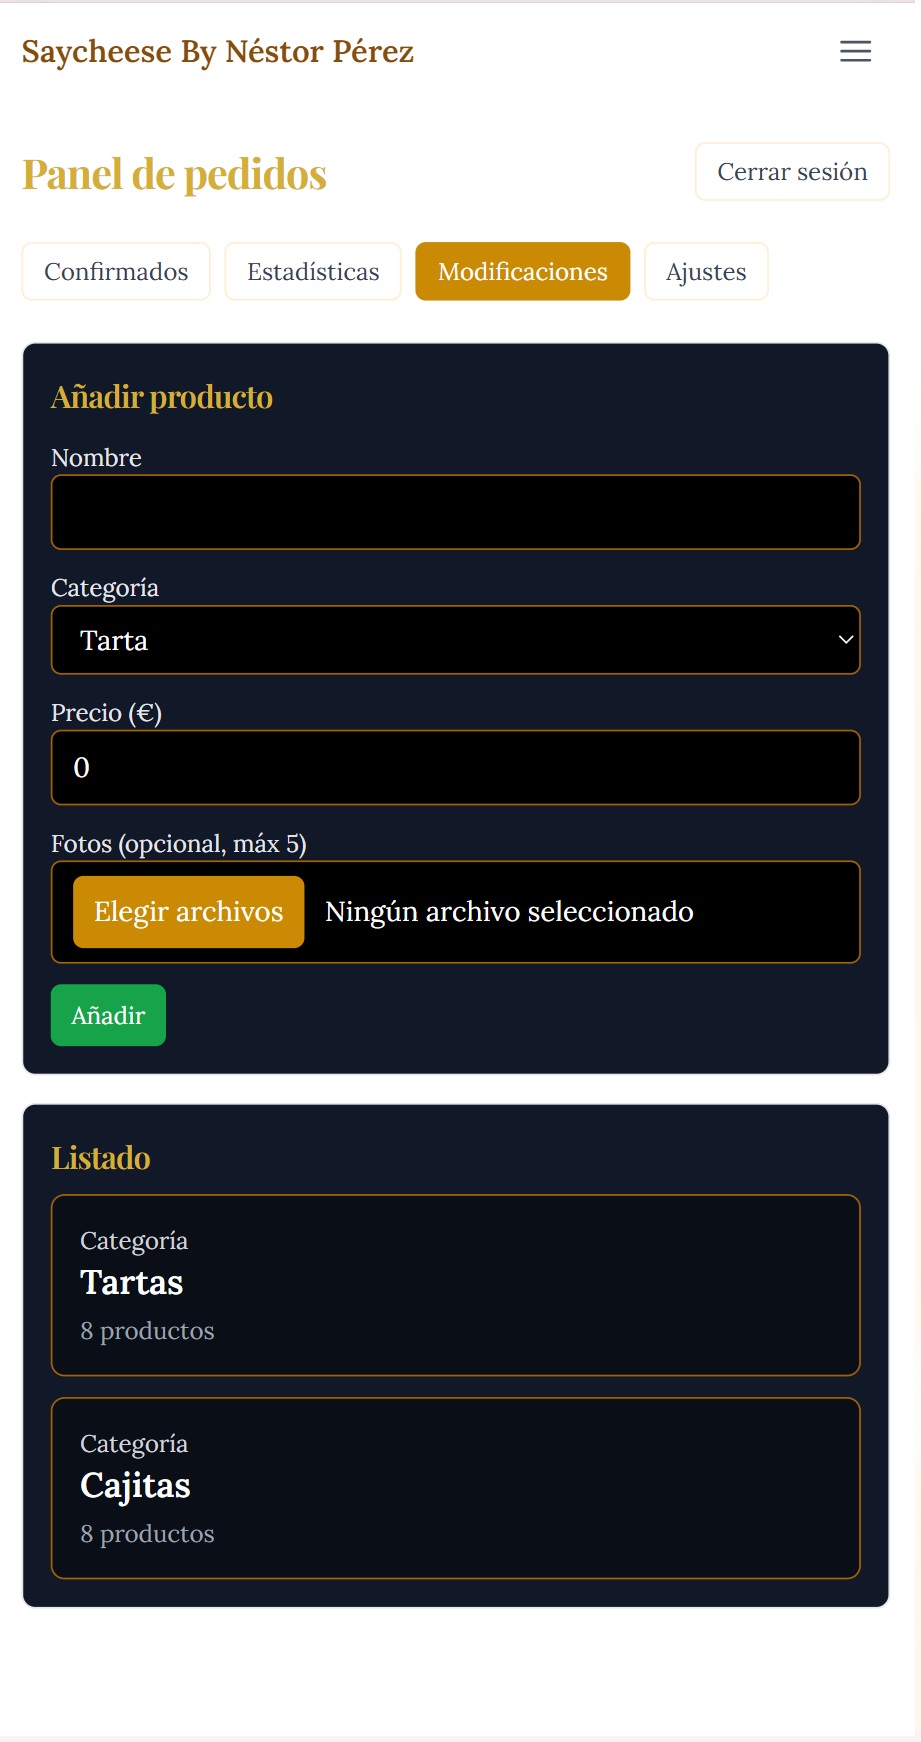Open the Estadísticas tab

[313, 271]
